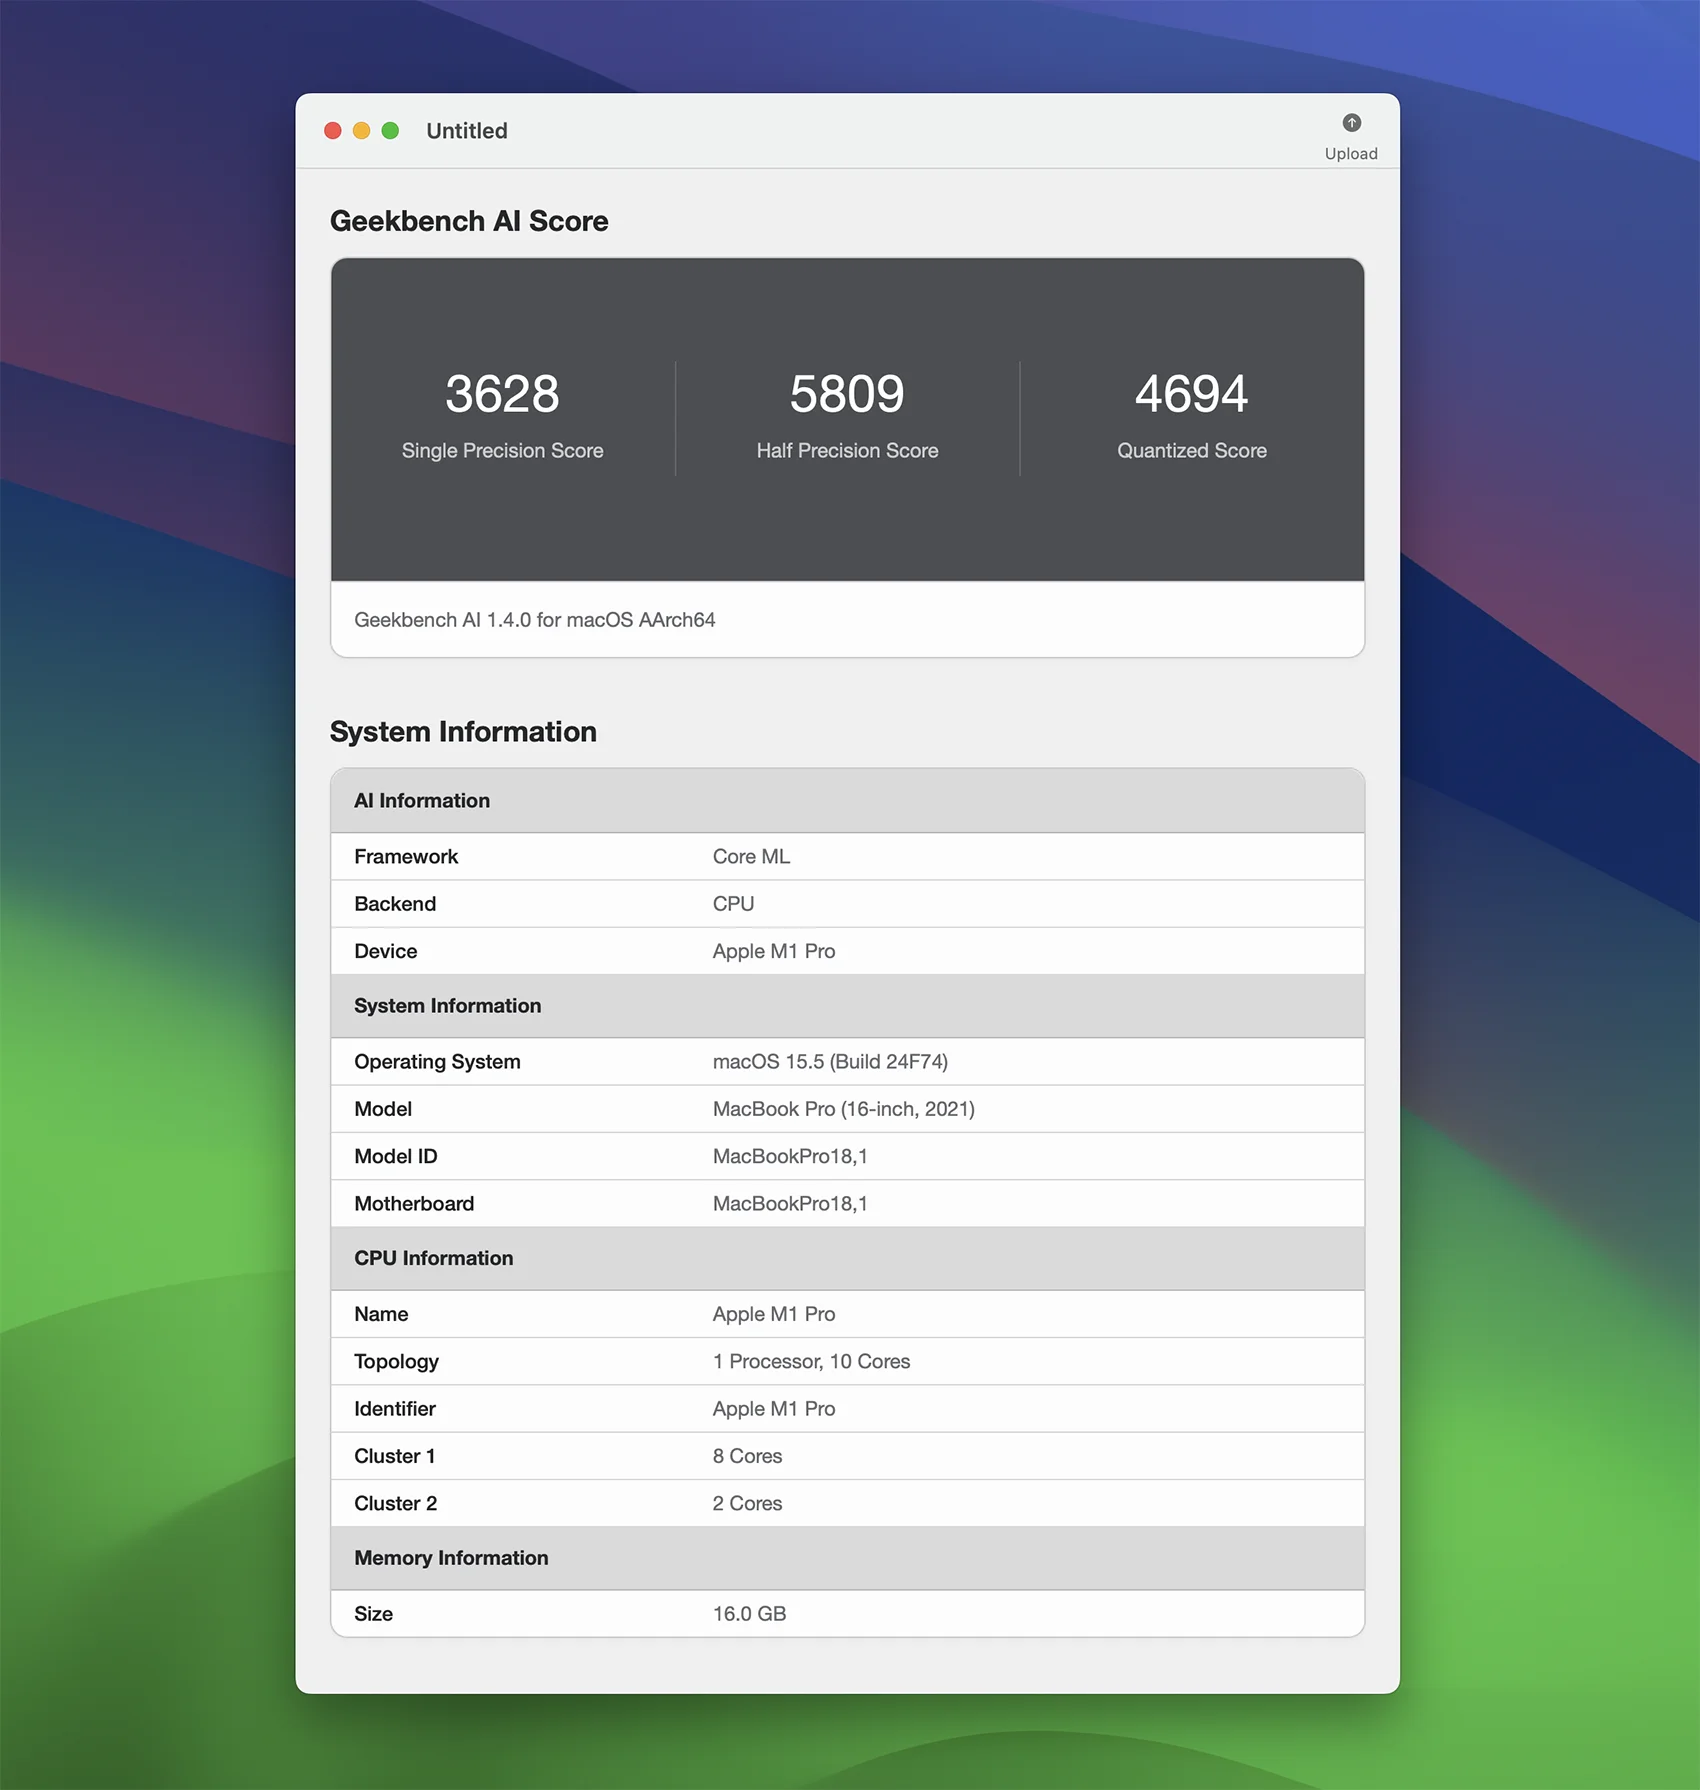Click the Untitled window title
The width and height of the screenshot is (1700, 1790).
coord(467,131)
